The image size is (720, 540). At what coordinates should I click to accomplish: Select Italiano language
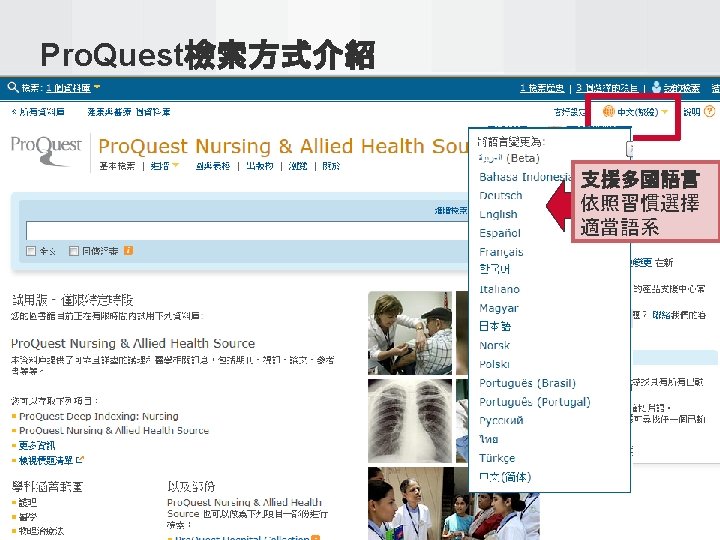(499, 289)
